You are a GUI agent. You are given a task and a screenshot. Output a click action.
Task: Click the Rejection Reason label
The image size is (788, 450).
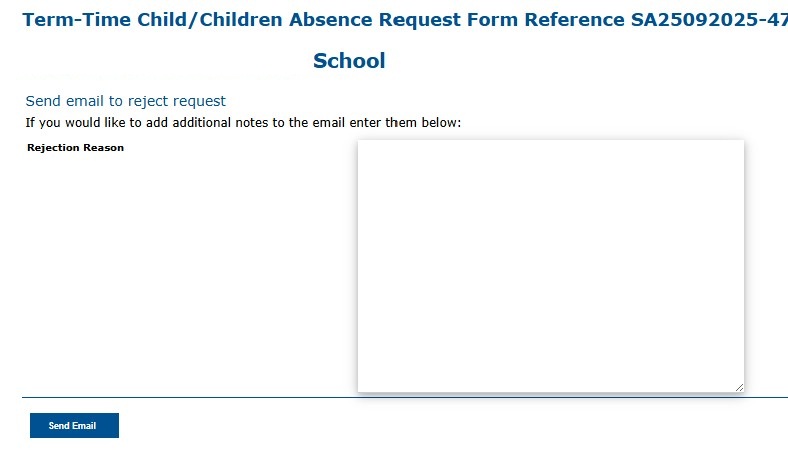[x=75, y=148]
